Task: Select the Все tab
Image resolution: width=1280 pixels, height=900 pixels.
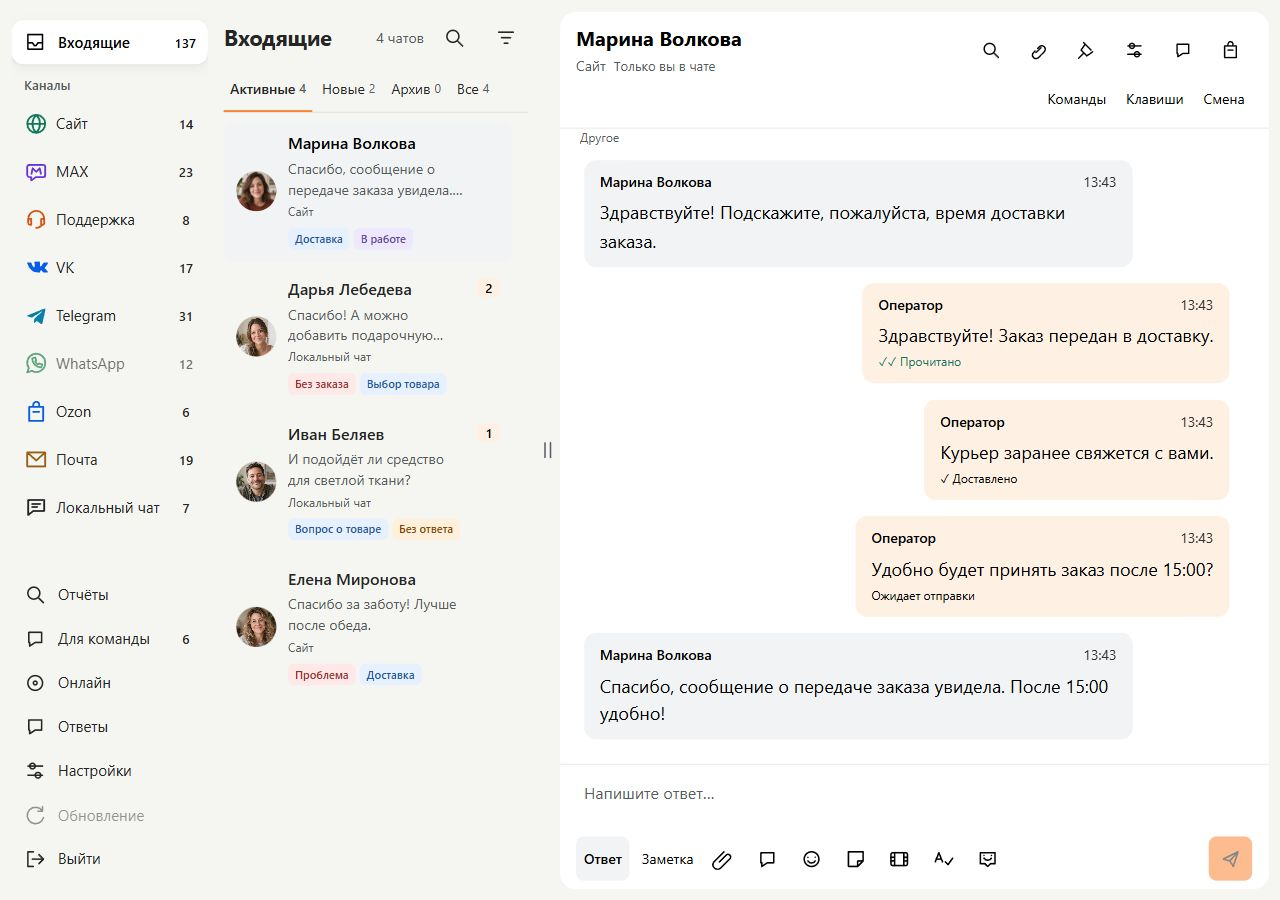Action: [x=473, y=89]
